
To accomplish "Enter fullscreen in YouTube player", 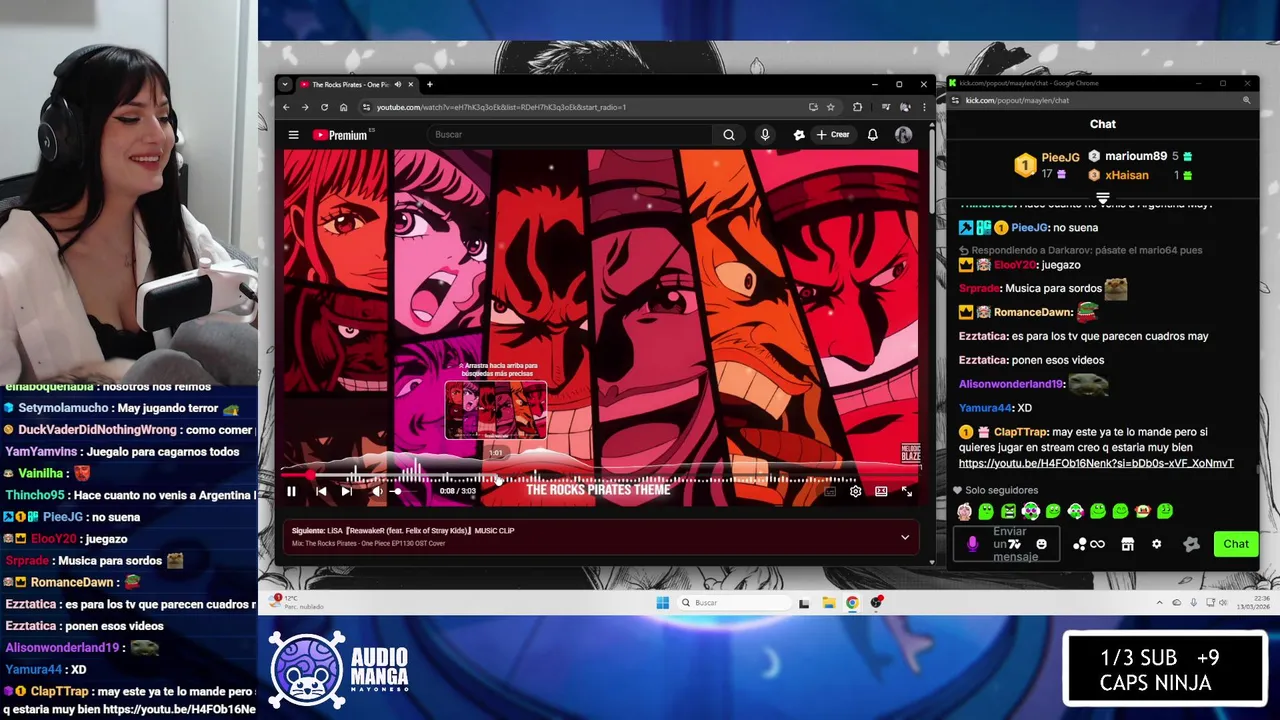I will [907, 491].
